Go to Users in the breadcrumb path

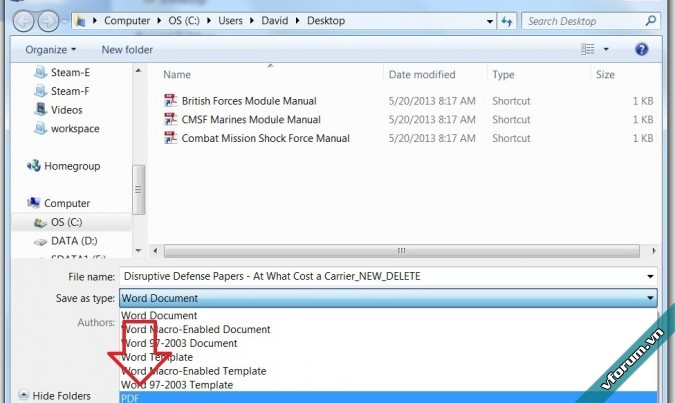230,21
